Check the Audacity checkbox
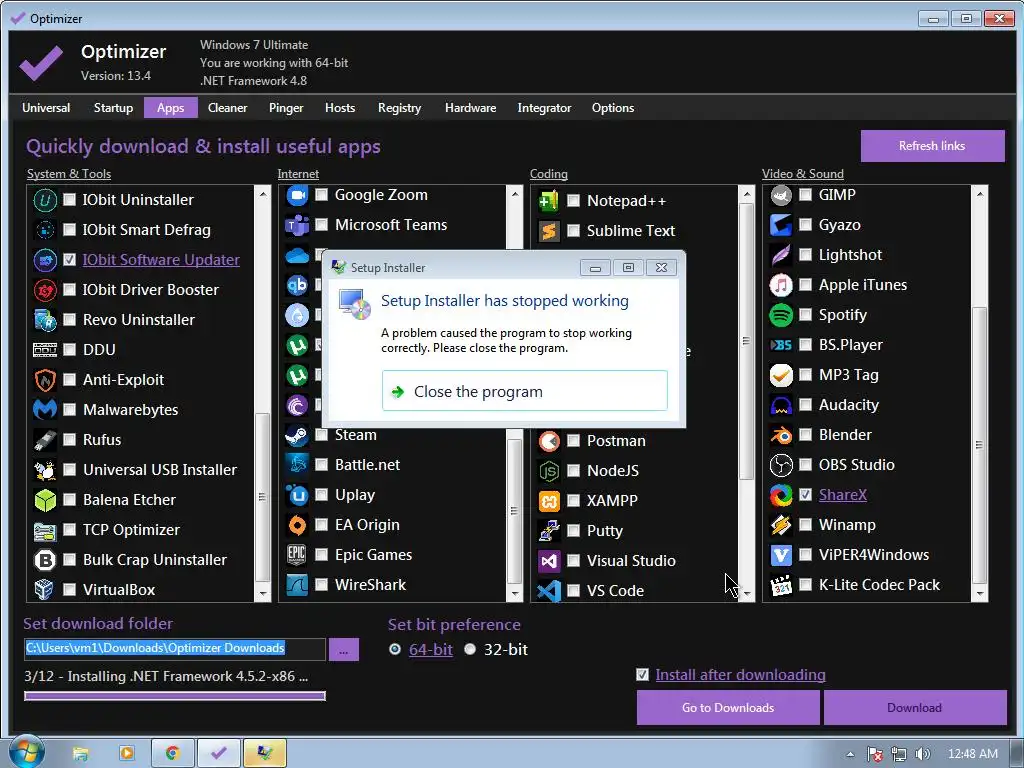This screenshot has height=768, width=1024. click(806, 405)
